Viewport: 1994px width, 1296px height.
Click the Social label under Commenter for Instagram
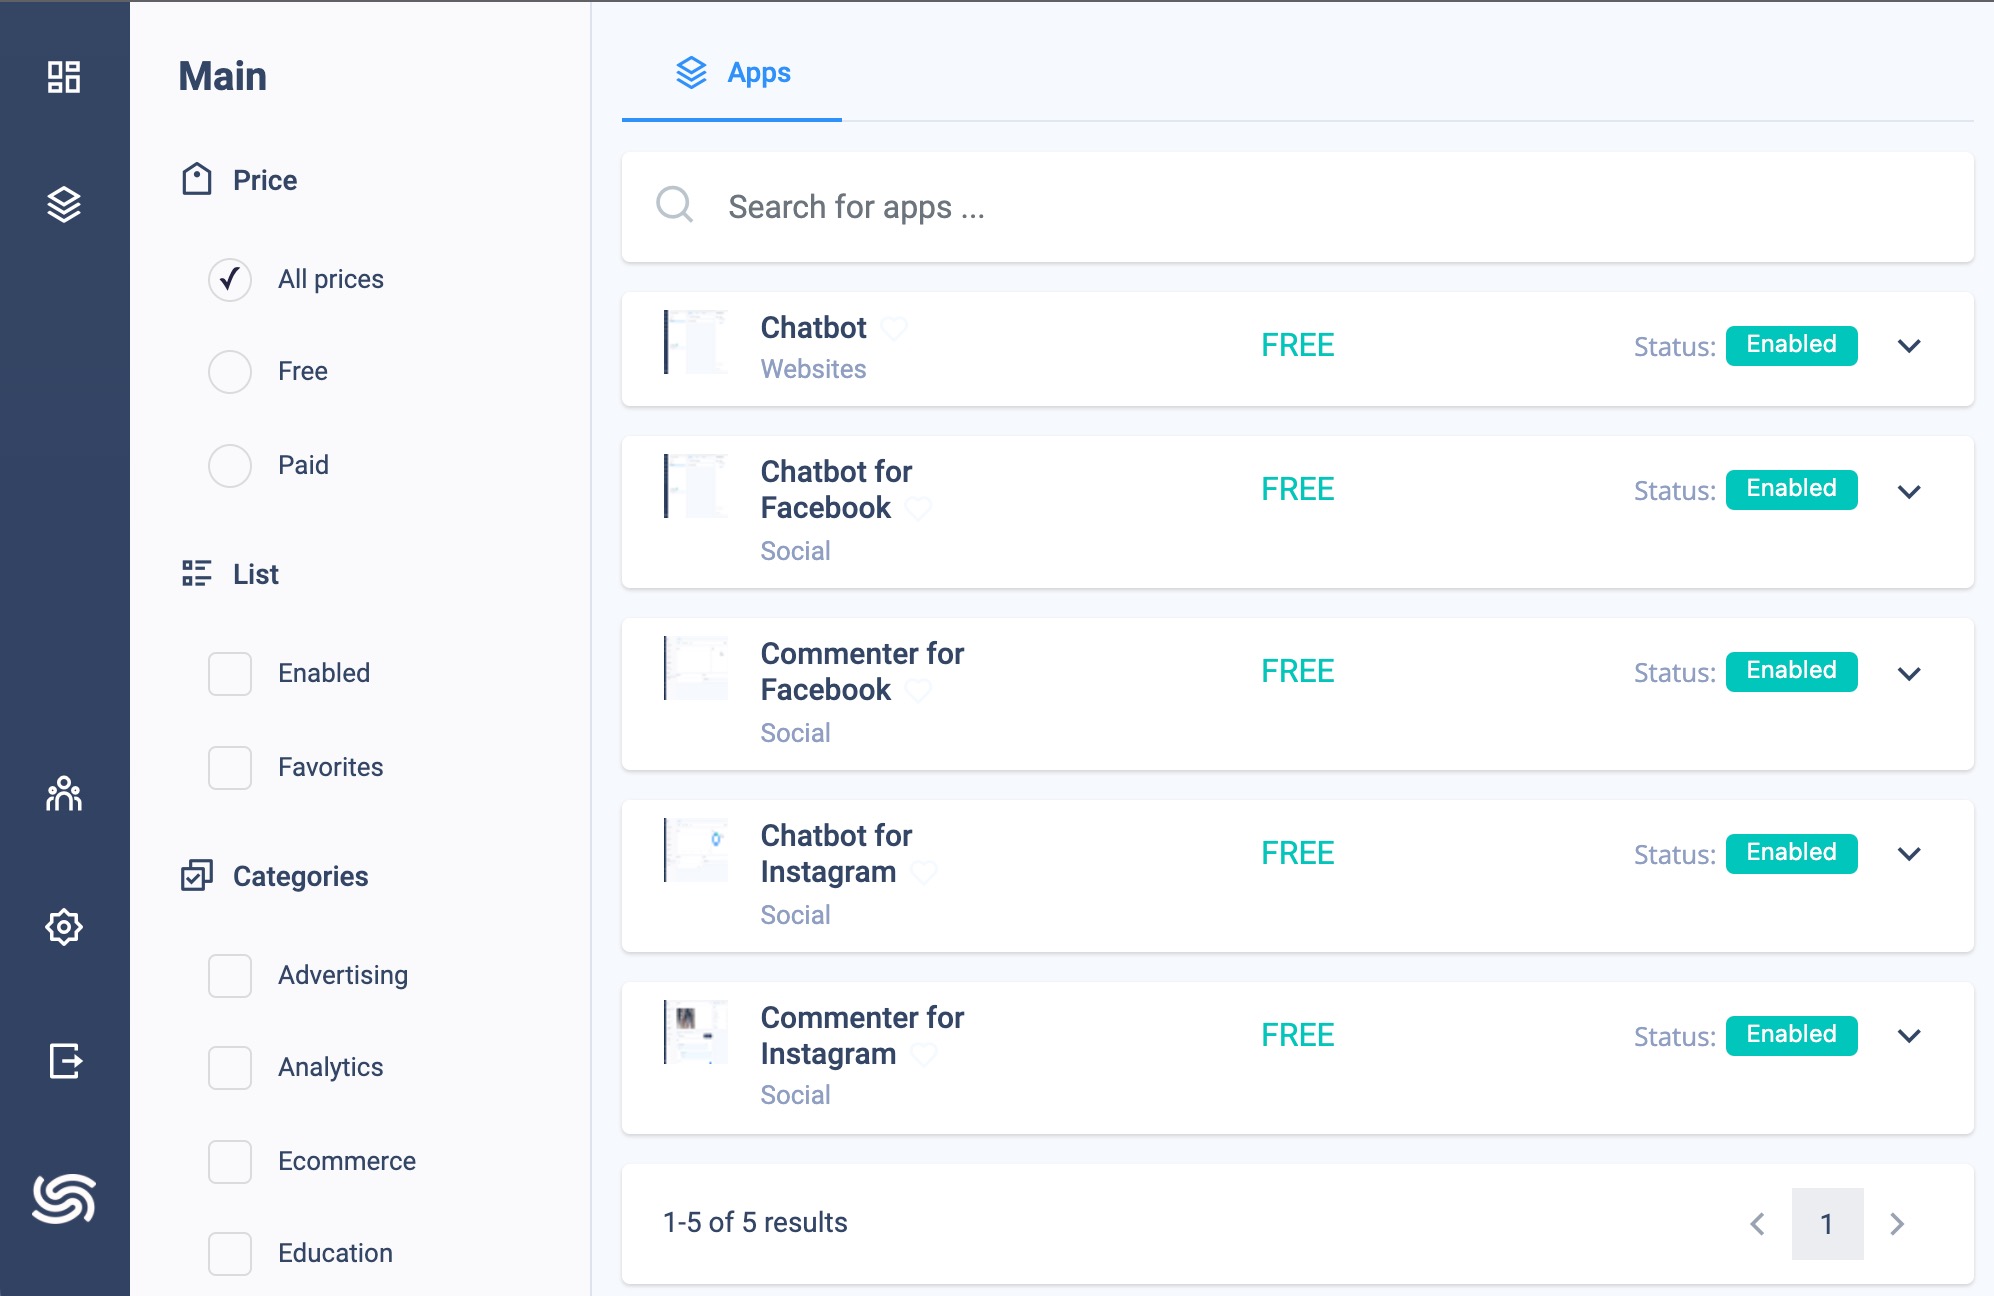[795, 1095]
